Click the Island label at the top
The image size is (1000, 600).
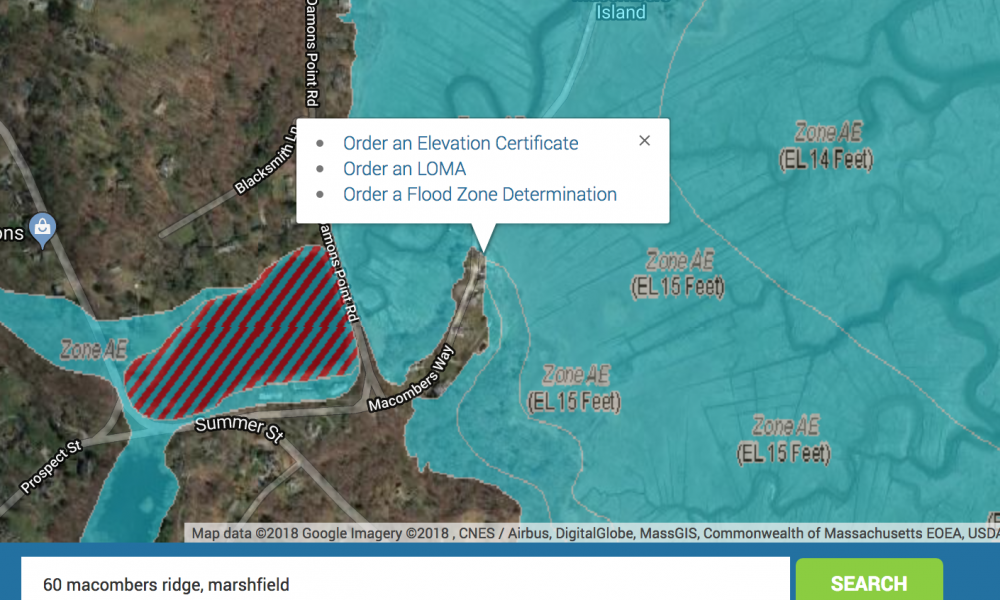pyautogui.click(x=619, y=12)
